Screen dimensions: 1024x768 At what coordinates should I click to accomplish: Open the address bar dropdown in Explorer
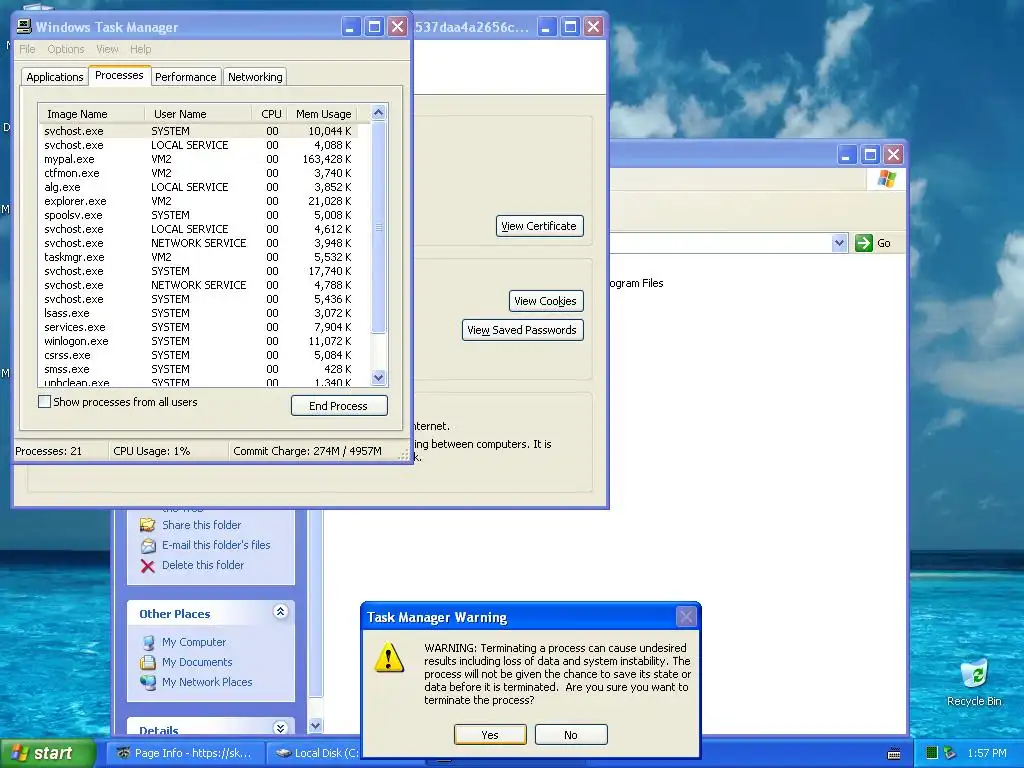tap(839, 243)
